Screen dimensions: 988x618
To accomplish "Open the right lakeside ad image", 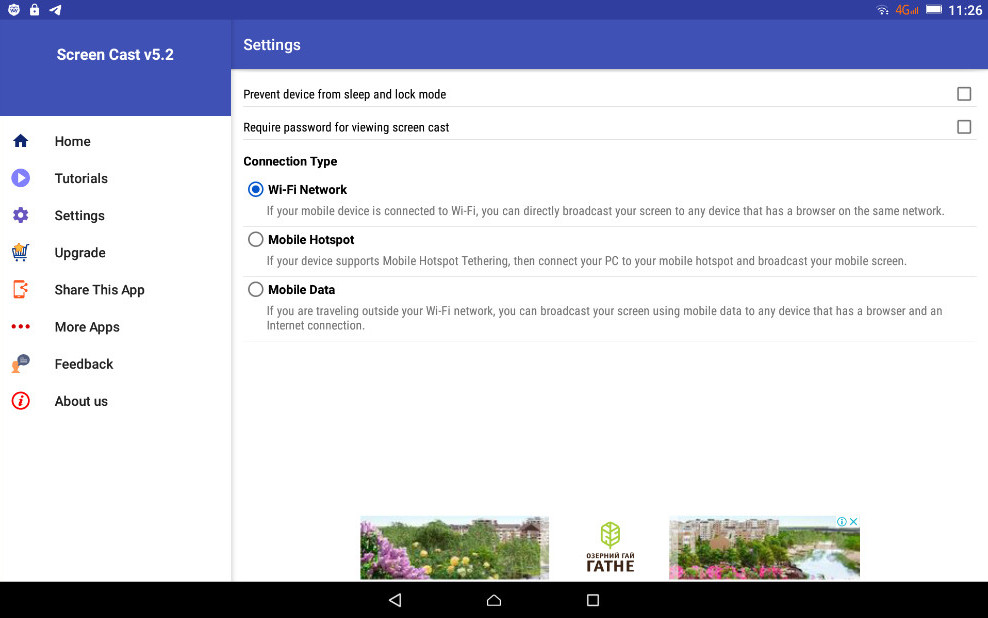I will point(764,547).
